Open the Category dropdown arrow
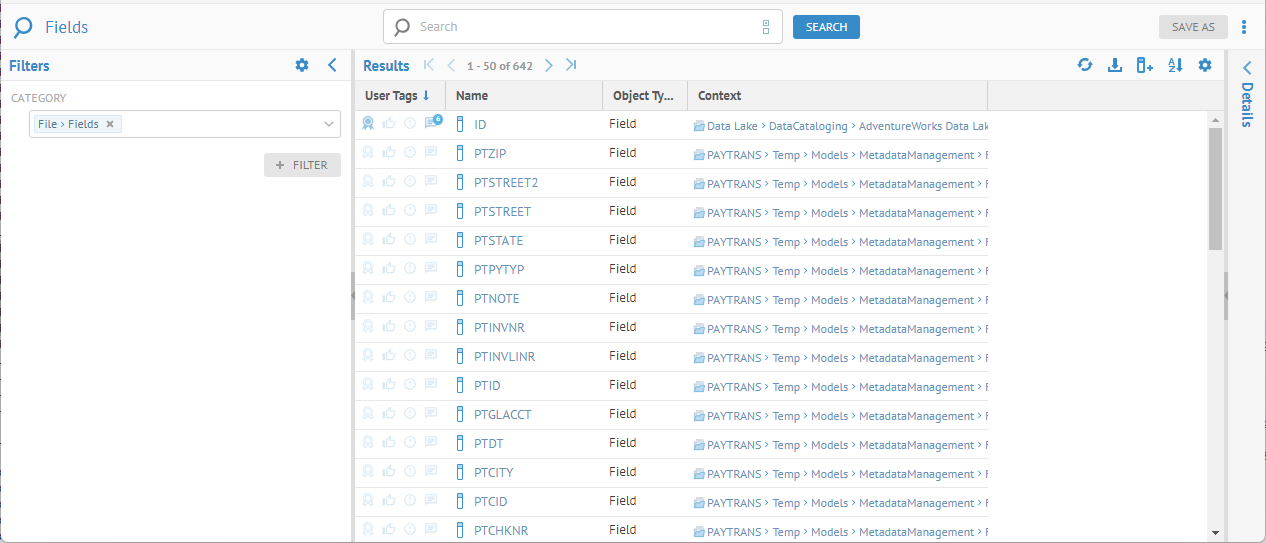This screenshot has width=1266, height=543. coord(329,124)
